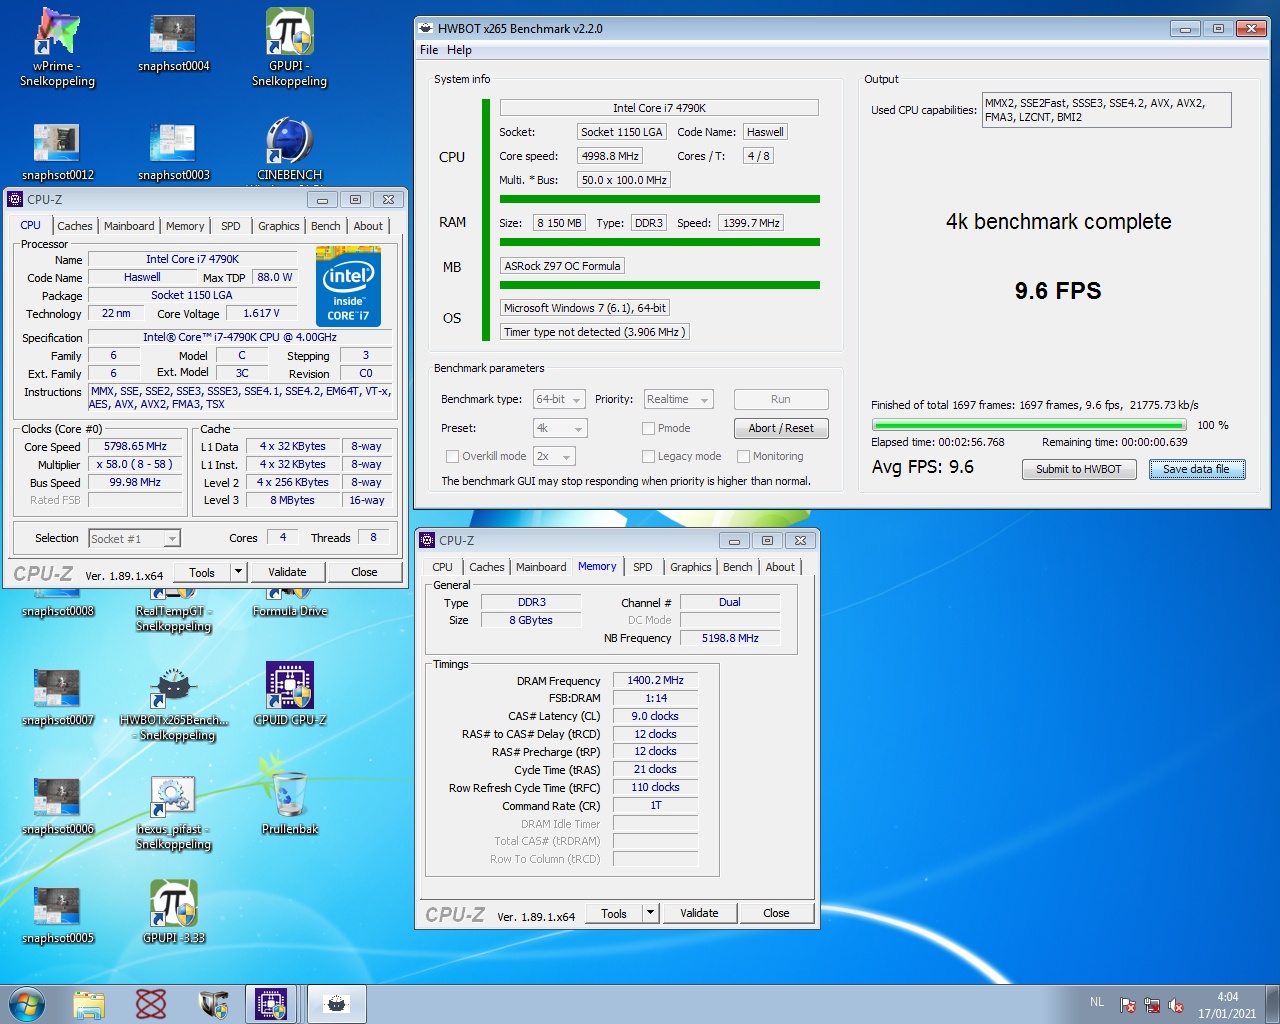The height and width of the screenshot is (1024, 1280).
Task: Click the Core Speed 5798.65 MHz field
Action: pyautogui.click(x=136, y=447)
